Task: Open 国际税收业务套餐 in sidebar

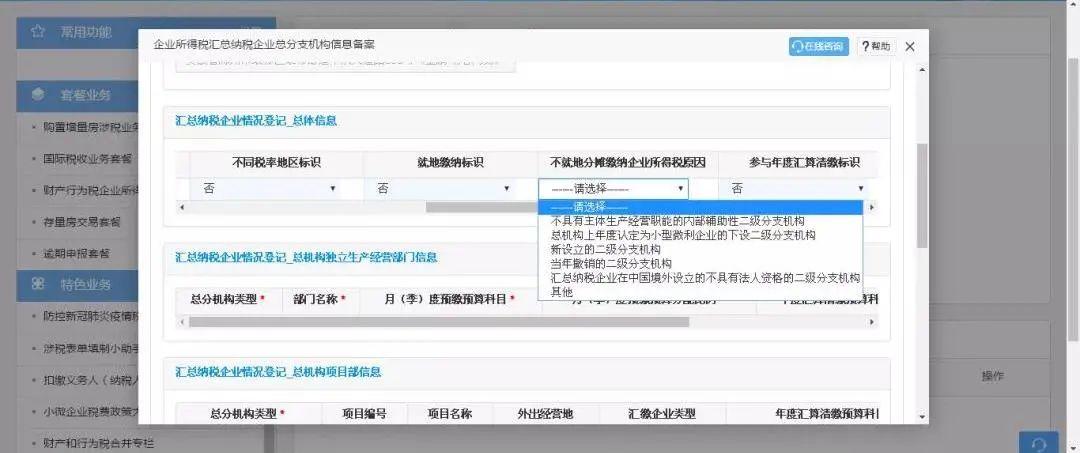Action: point(87,158)
